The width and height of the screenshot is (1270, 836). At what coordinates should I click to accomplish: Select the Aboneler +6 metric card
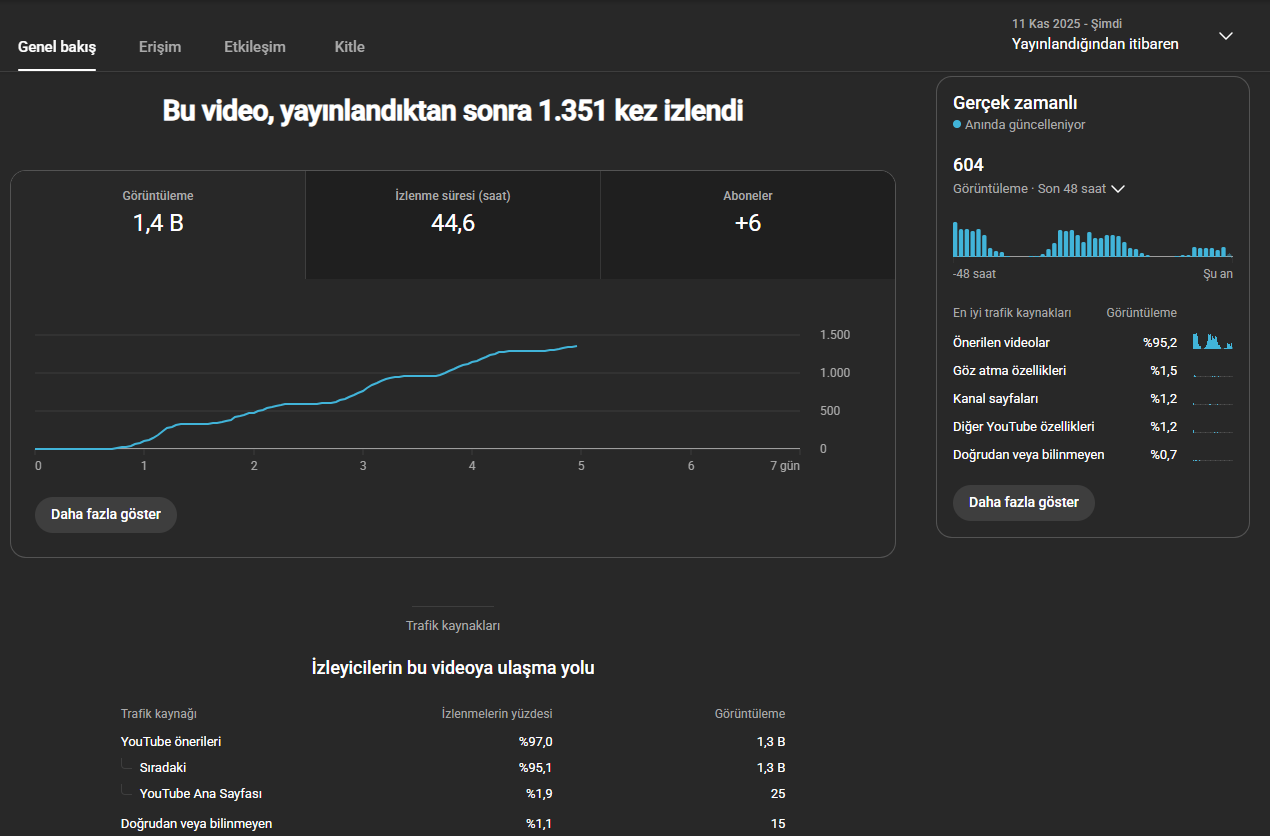point(748,225)
